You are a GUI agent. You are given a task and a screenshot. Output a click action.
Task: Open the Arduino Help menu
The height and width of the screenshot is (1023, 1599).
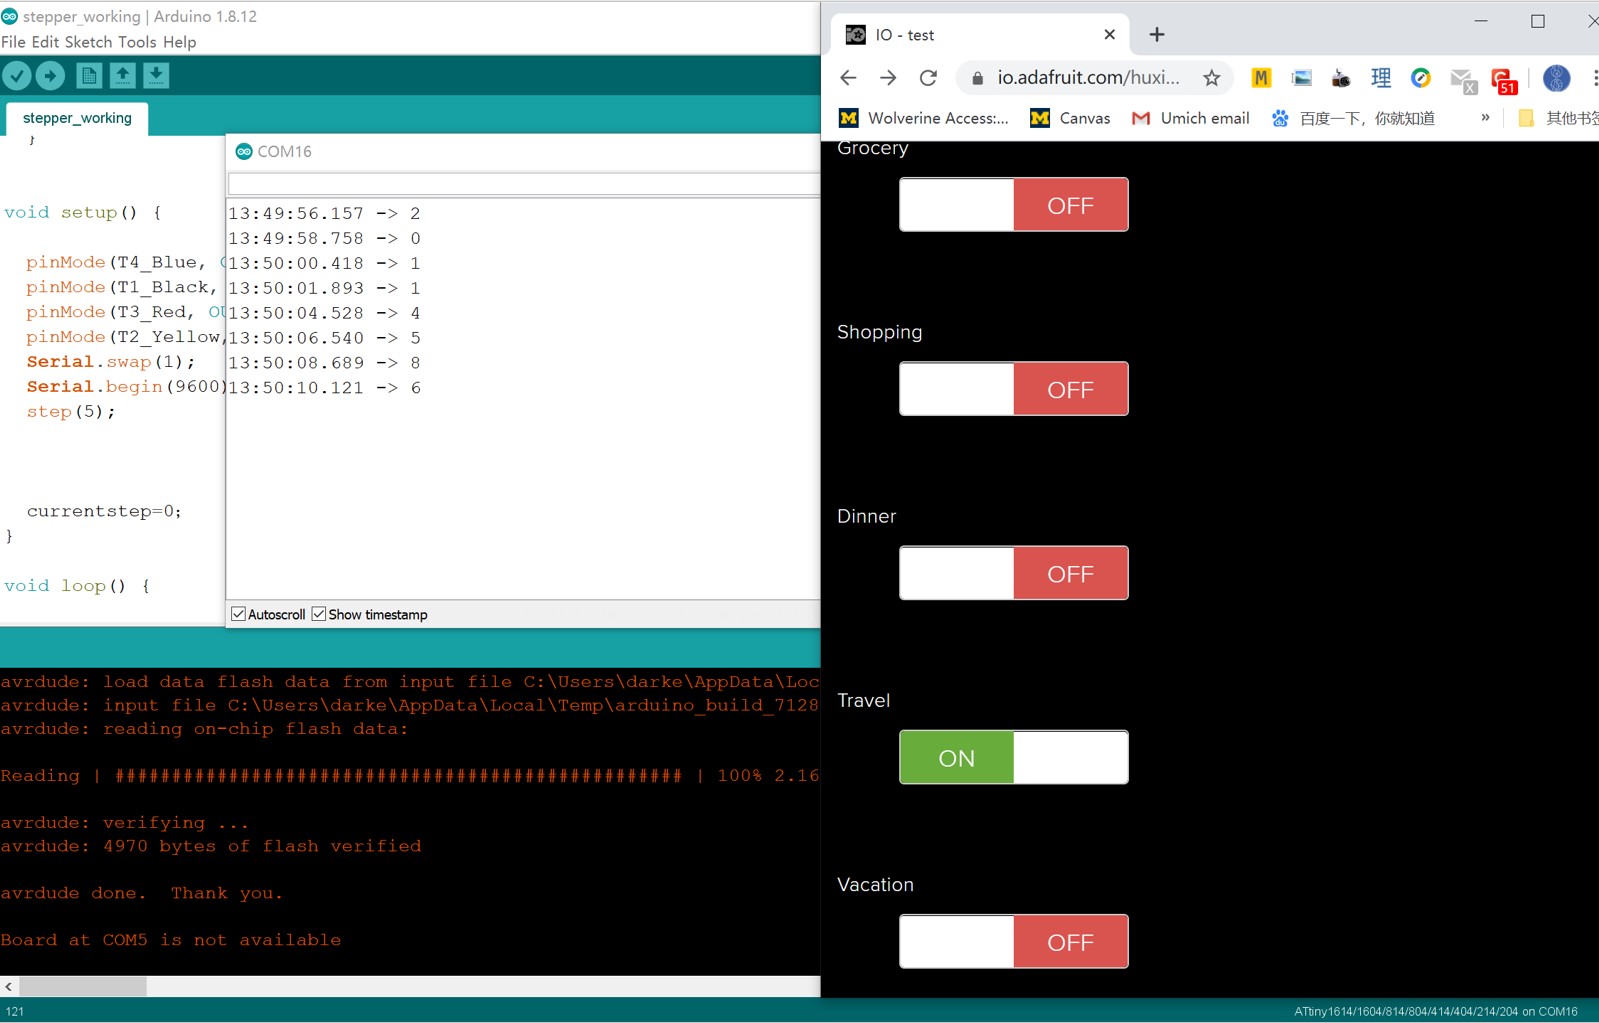point(180,42)
